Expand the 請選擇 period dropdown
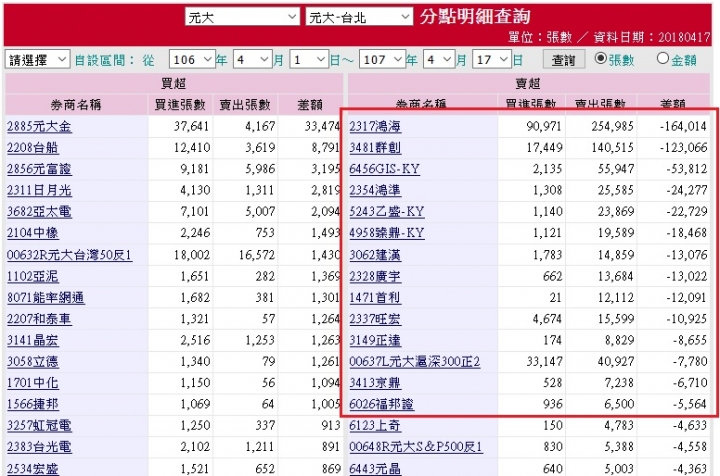Viewport: 720px width, 476px height. tap(37, 60)
